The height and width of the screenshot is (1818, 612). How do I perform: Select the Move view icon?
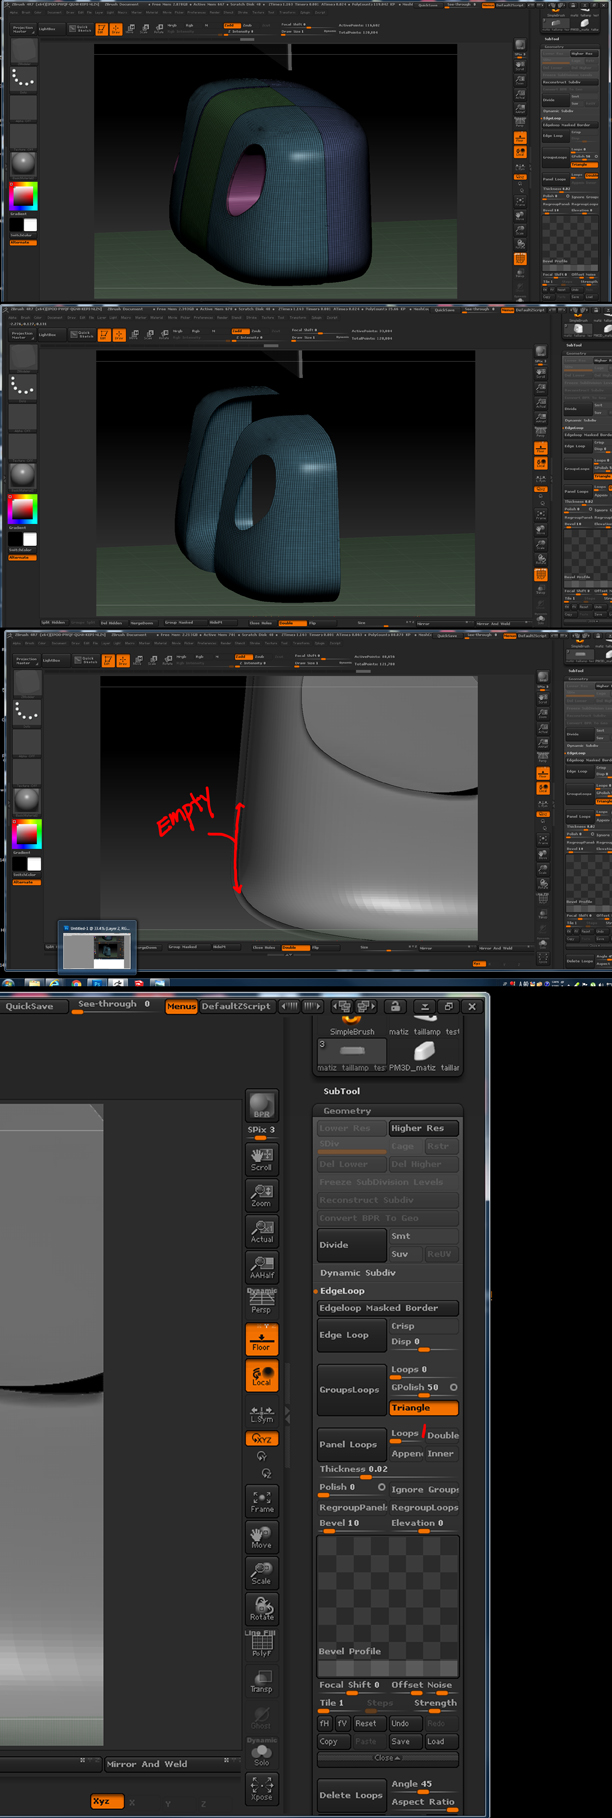(262, 1538)
